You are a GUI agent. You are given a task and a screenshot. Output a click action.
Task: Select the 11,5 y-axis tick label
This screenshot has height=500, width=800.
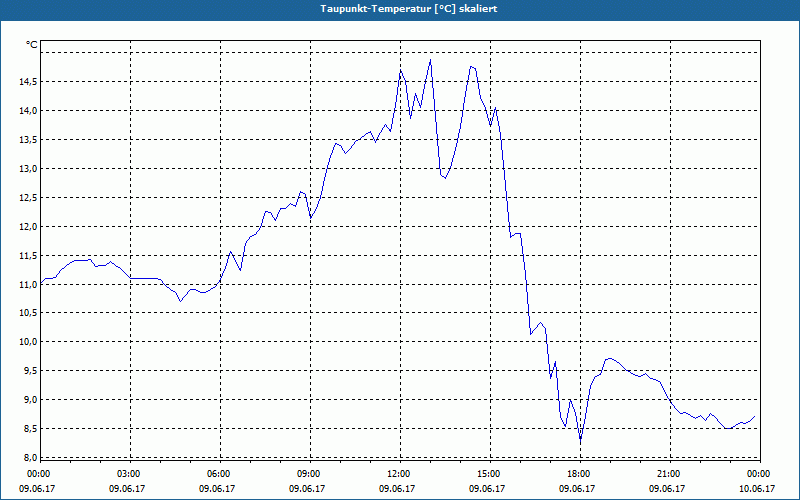tap(29, 256)
